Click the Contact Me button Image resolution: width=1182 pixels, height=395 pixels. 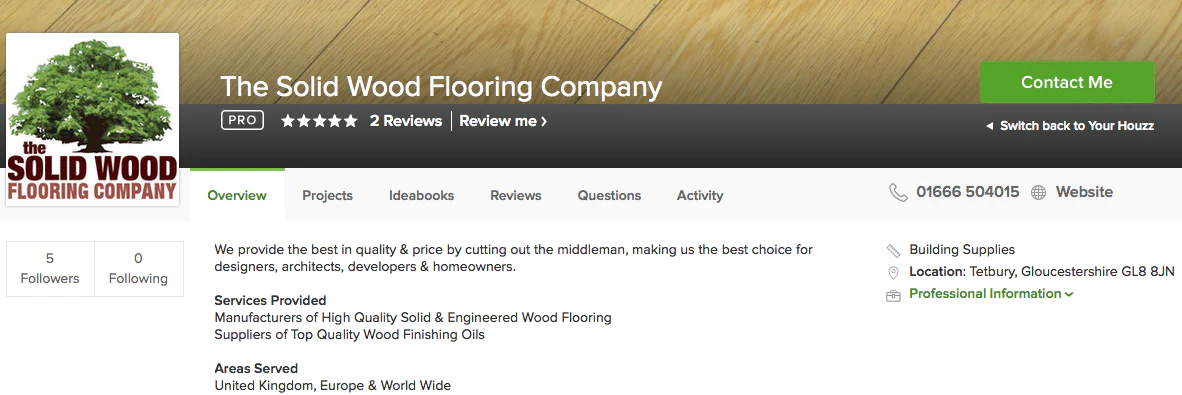[x=1067, y=82]
